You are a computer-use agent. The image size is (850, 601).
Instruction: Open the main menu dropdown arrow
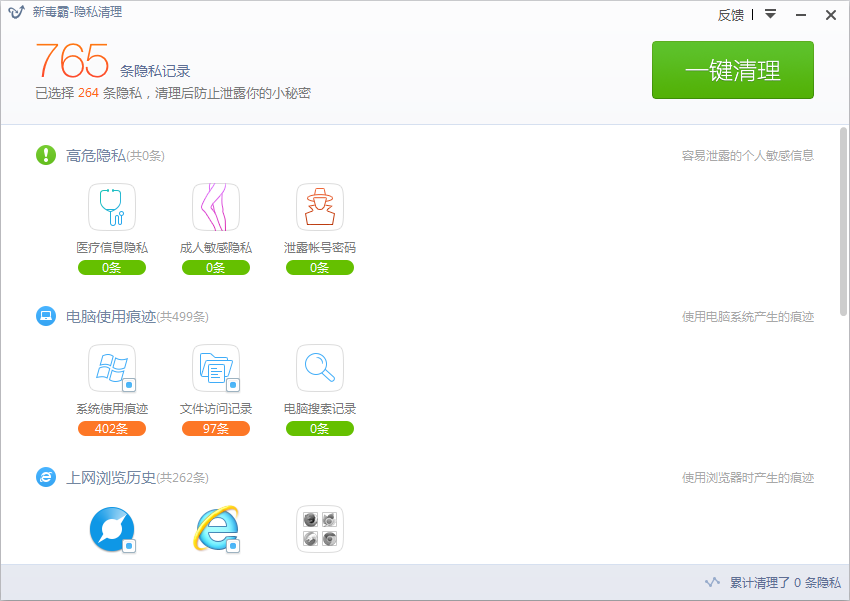tap(771, 14)
